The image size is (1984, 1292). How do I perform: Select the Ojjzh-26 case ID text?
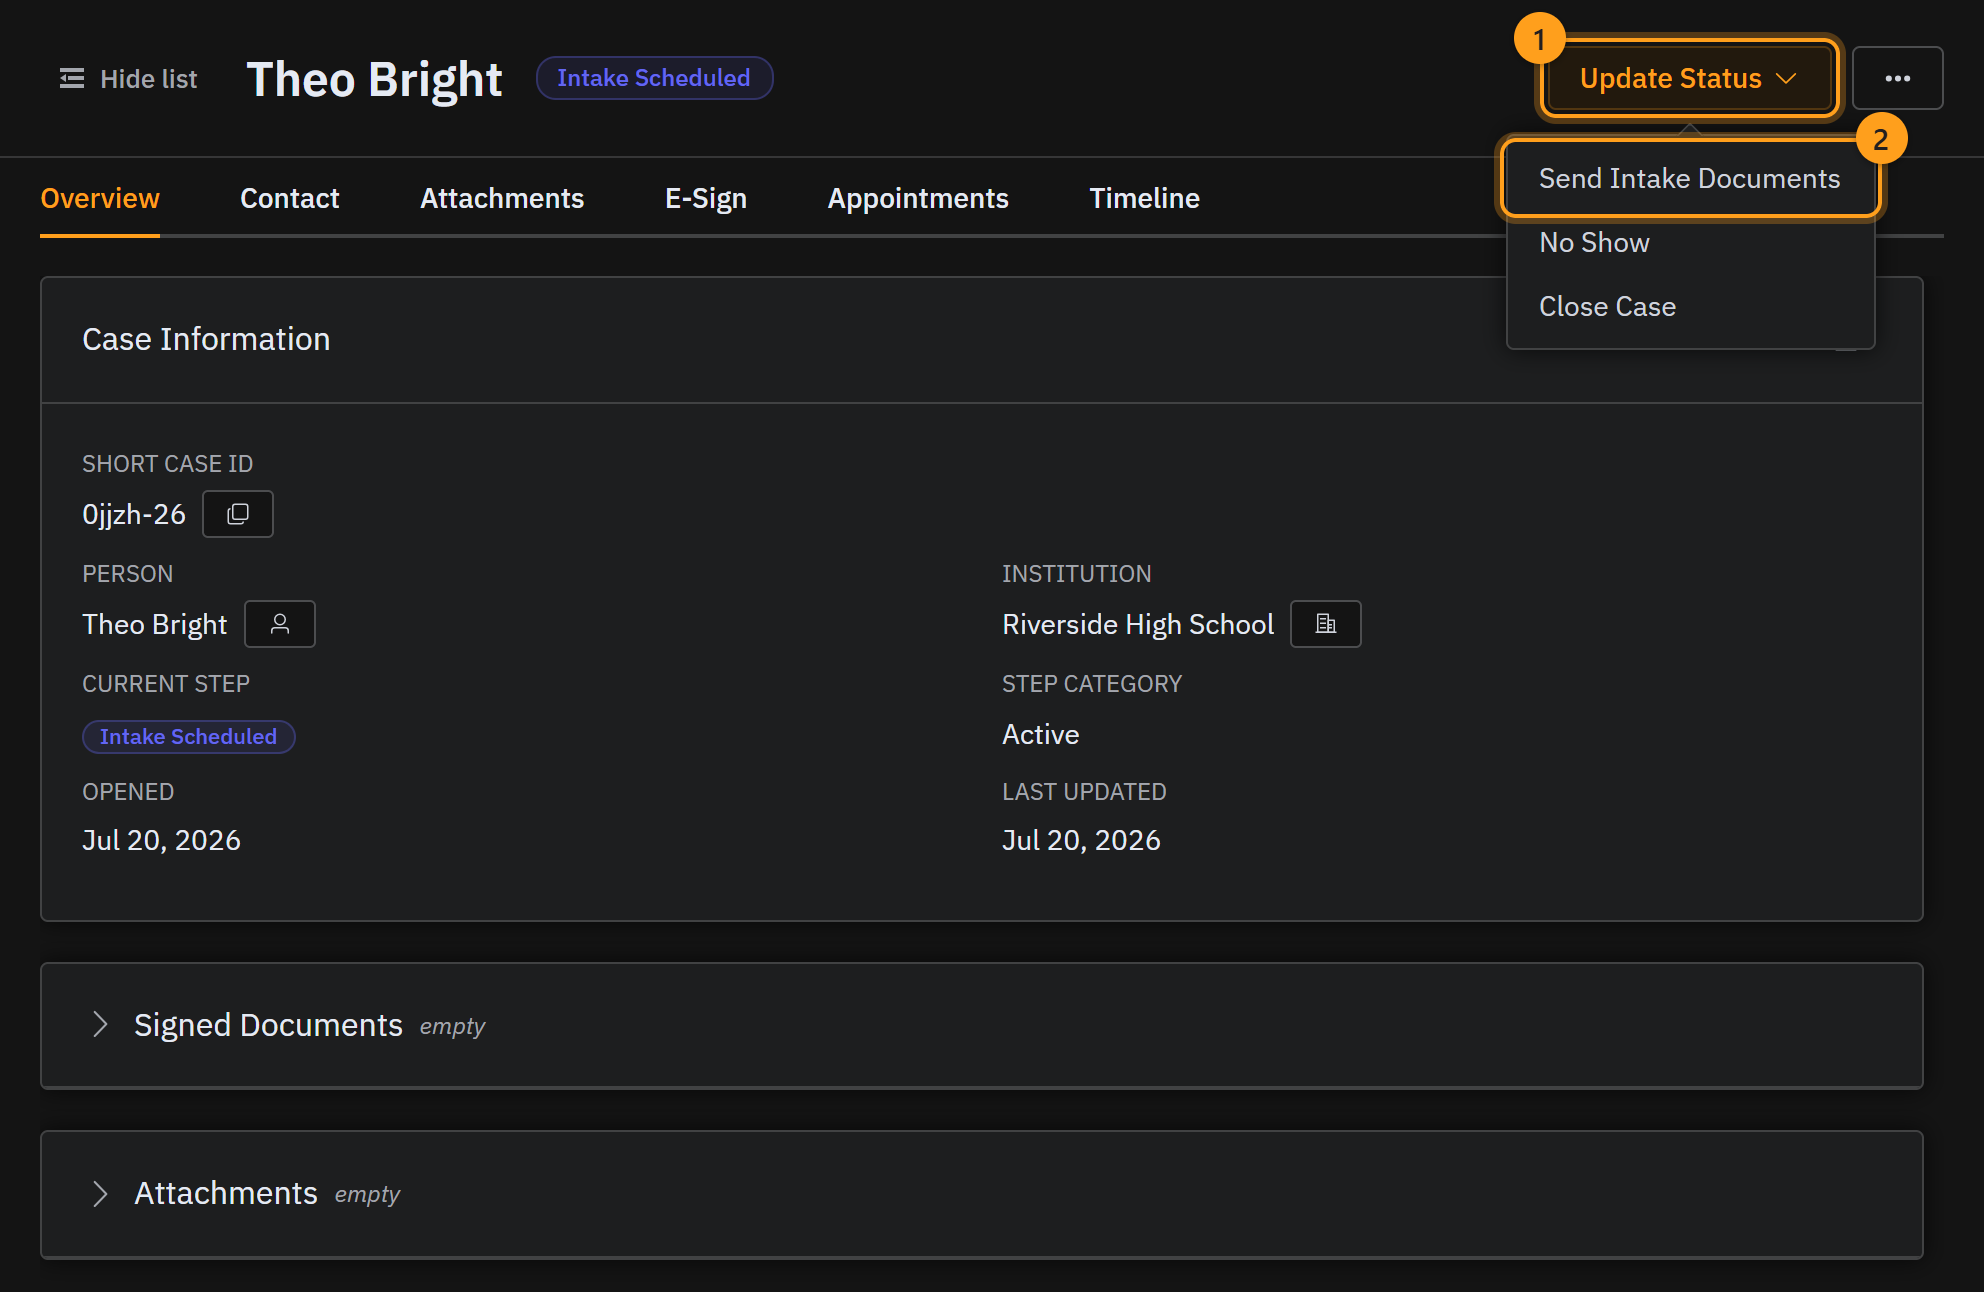(x=134, y=514)
